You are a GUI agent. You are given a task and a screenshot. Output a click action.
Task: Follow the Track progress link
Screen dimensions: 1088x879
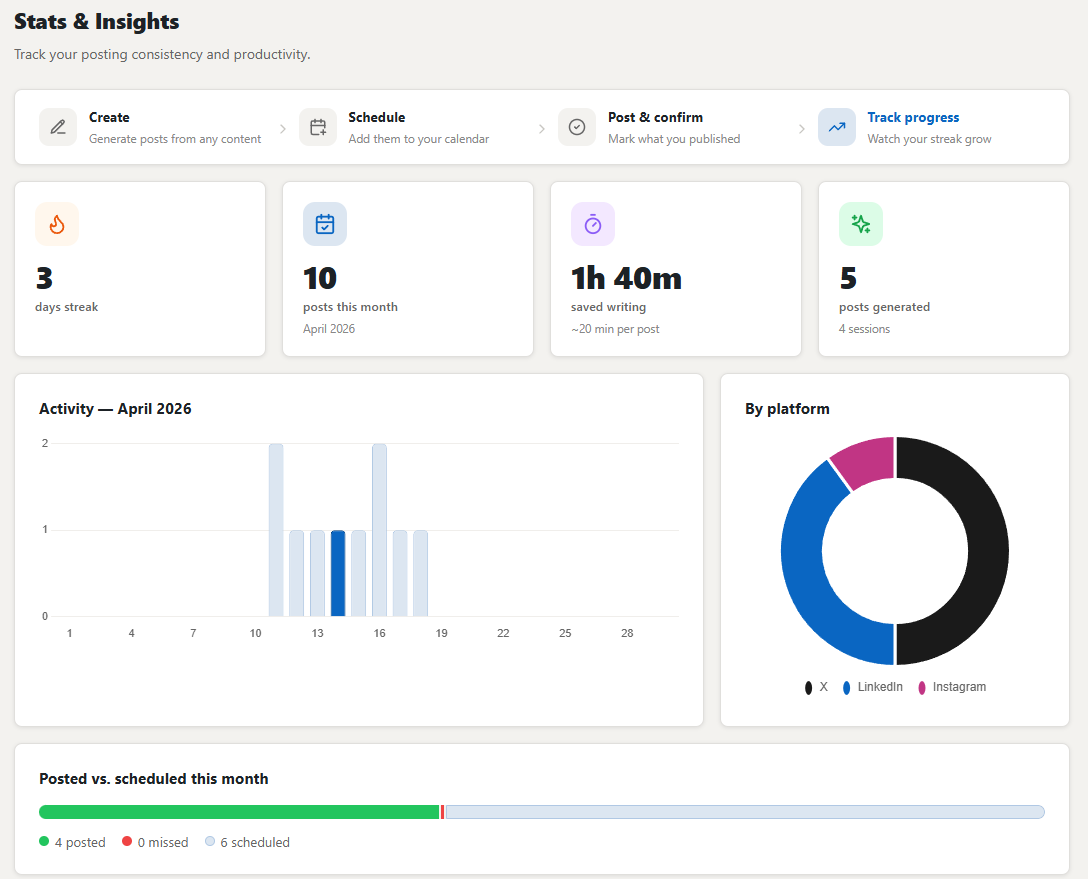pos(913,117)
